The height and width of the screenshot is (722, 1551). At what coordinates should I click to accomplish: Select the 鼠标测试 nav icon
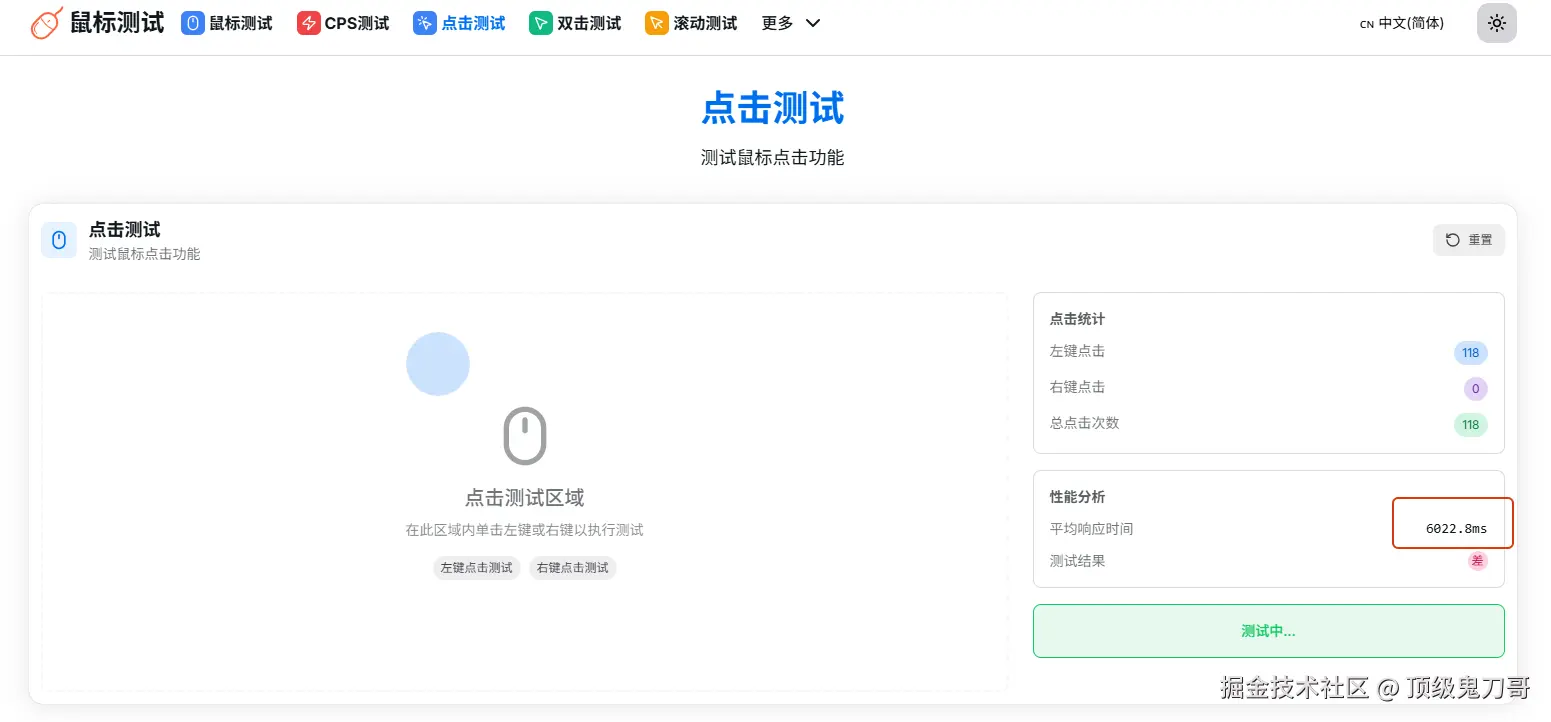coord(192,22)
